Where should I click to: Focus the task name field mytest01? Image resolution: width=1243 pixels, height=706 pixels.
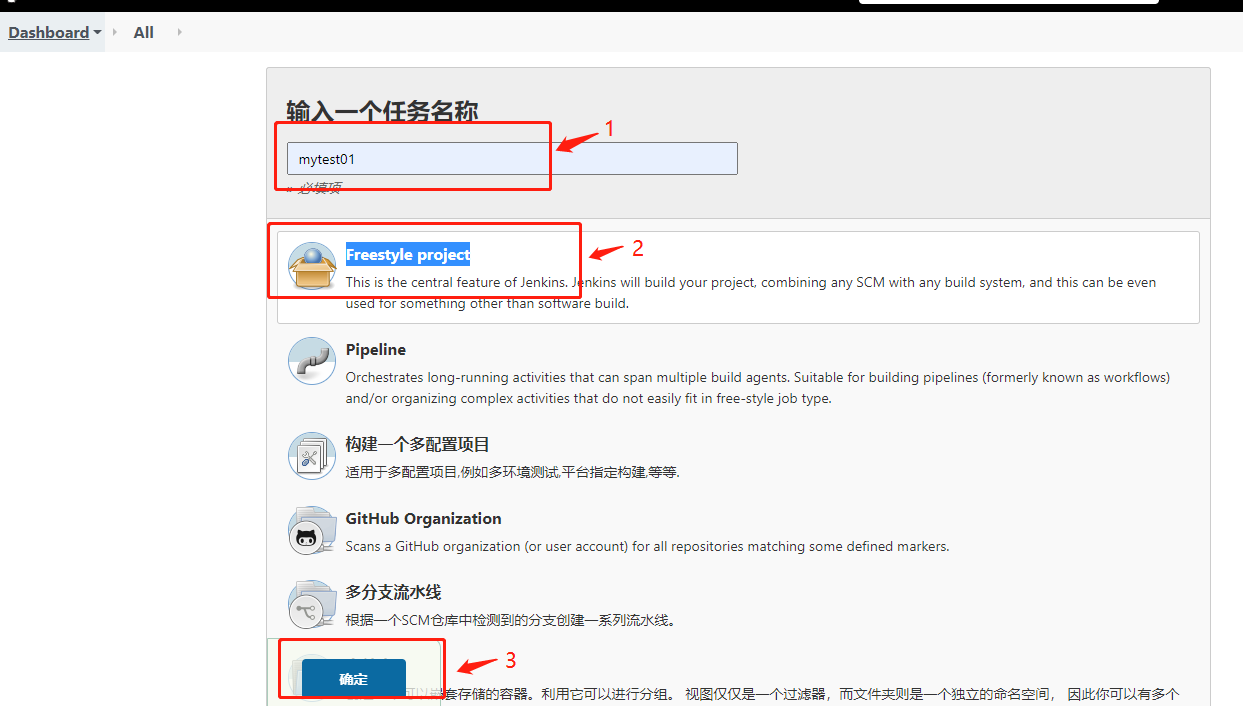pyautogui.click(x=512, y=159)
